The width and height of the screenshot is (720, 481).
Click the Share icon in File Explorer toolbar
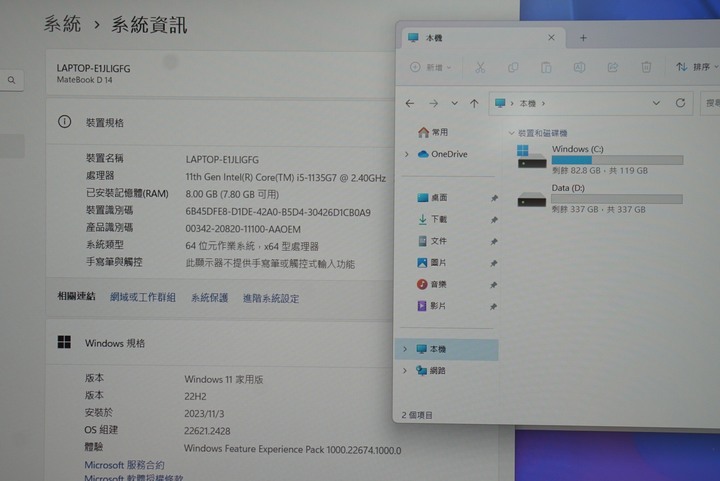coord(613,67)
